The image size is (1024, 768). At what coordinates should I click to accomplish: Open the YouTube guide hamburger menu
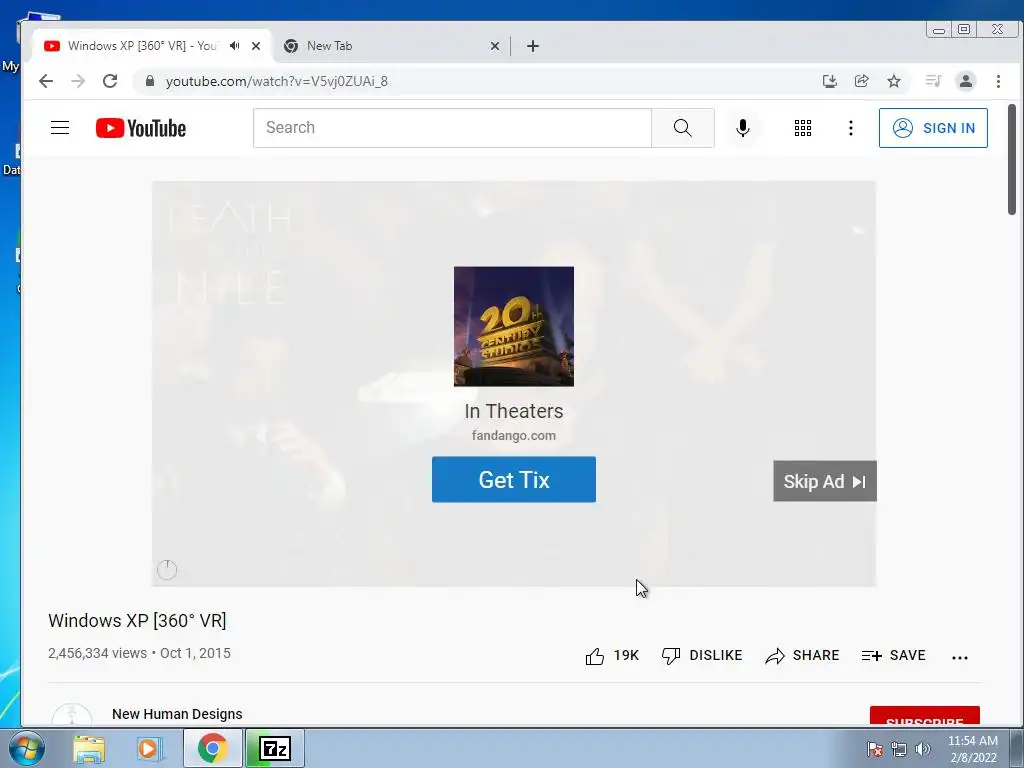pyautogui.click(x=60, y=127)
